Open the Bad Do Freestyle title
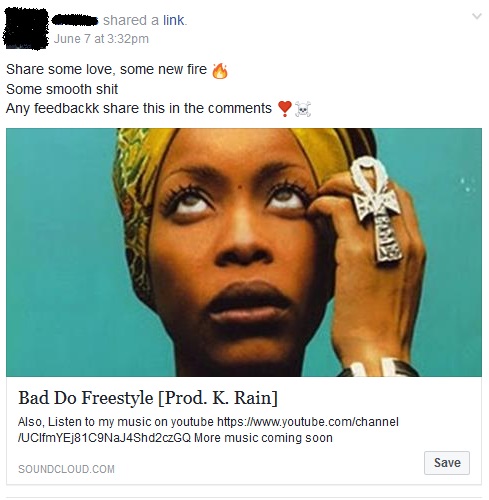 pos(148,398)
